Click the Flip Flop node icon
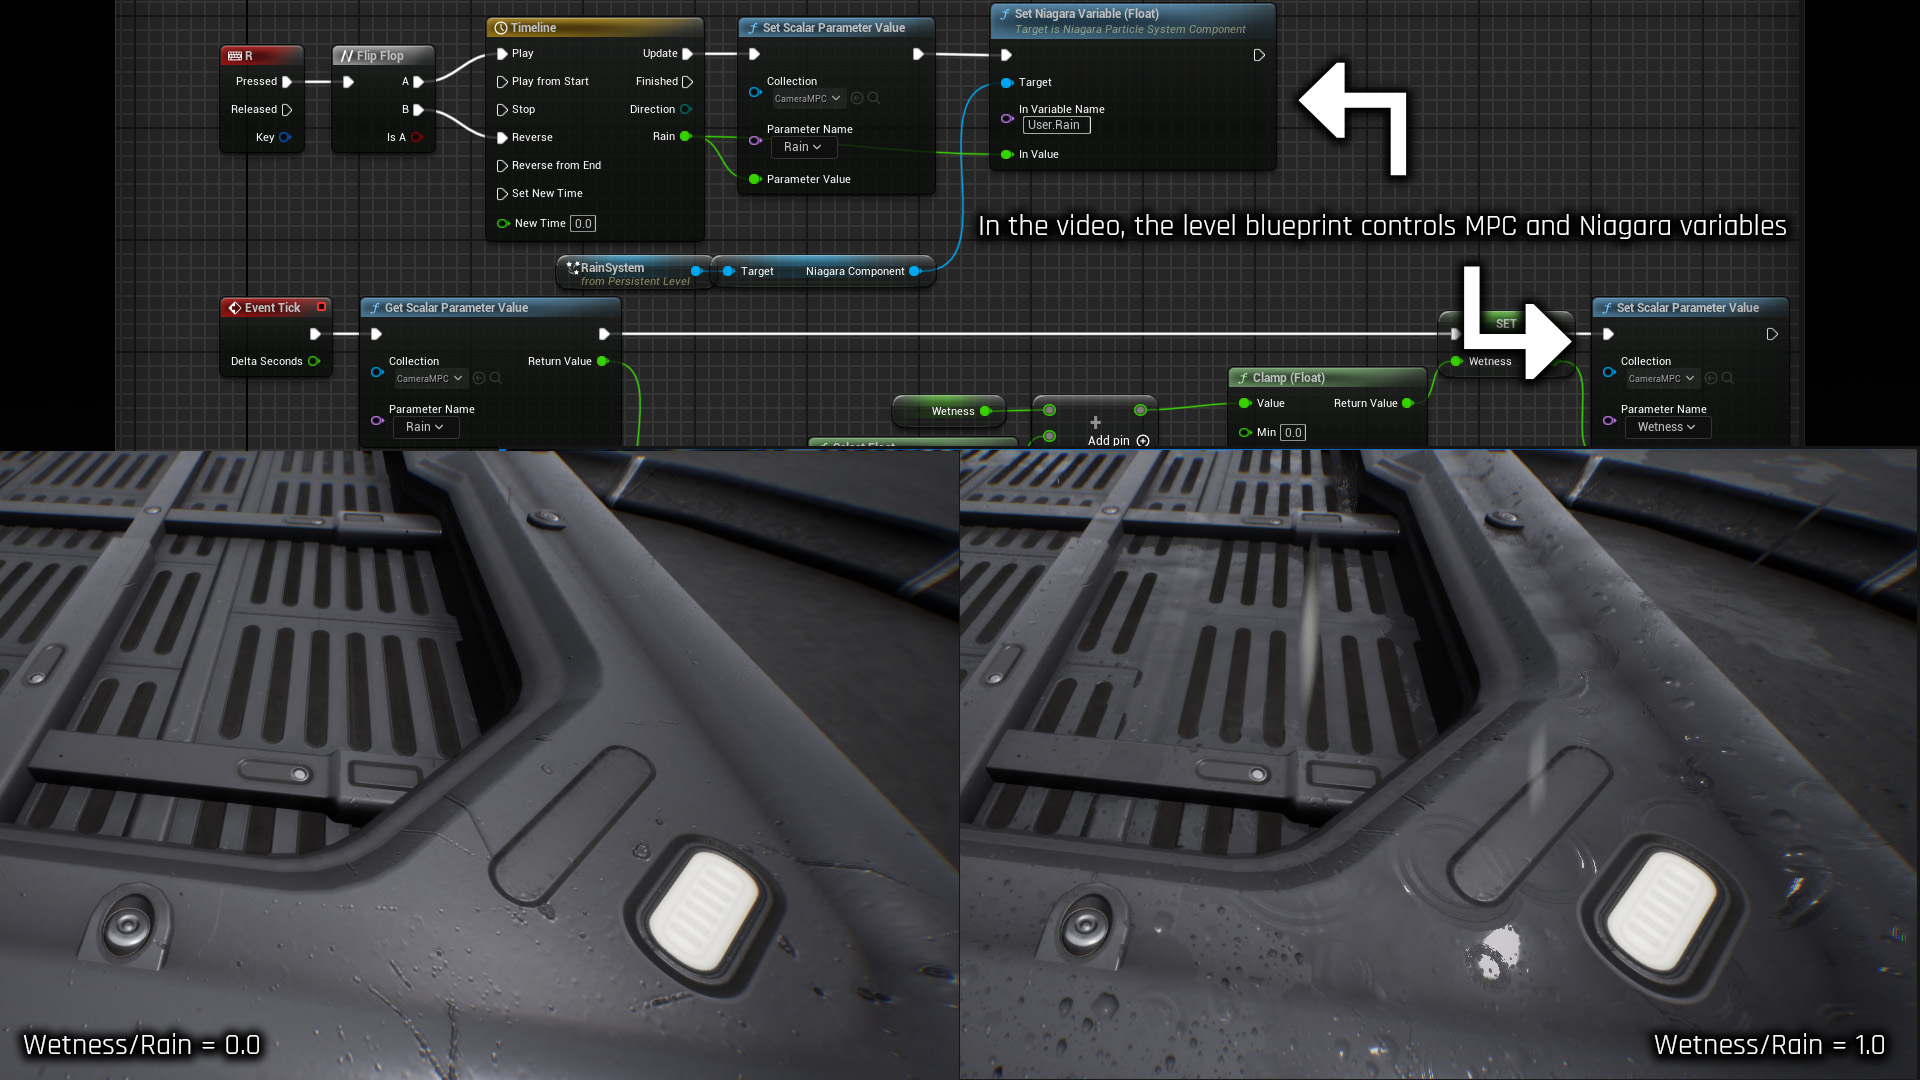The height and width of the screenshot is (1080, 1920). (x=346, y=56)
